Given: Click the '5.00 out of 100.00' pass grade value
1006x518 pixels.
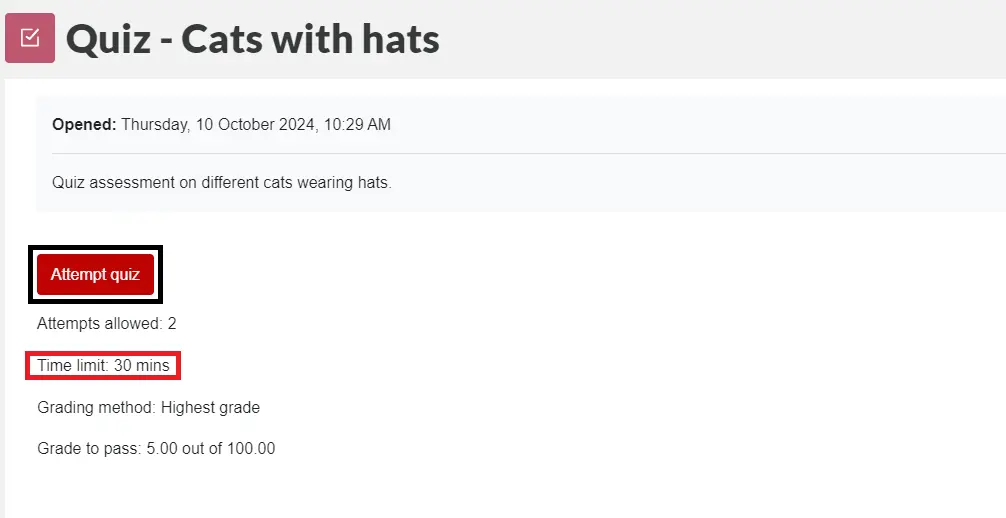Looking at the screenshot, I should 210,449.
